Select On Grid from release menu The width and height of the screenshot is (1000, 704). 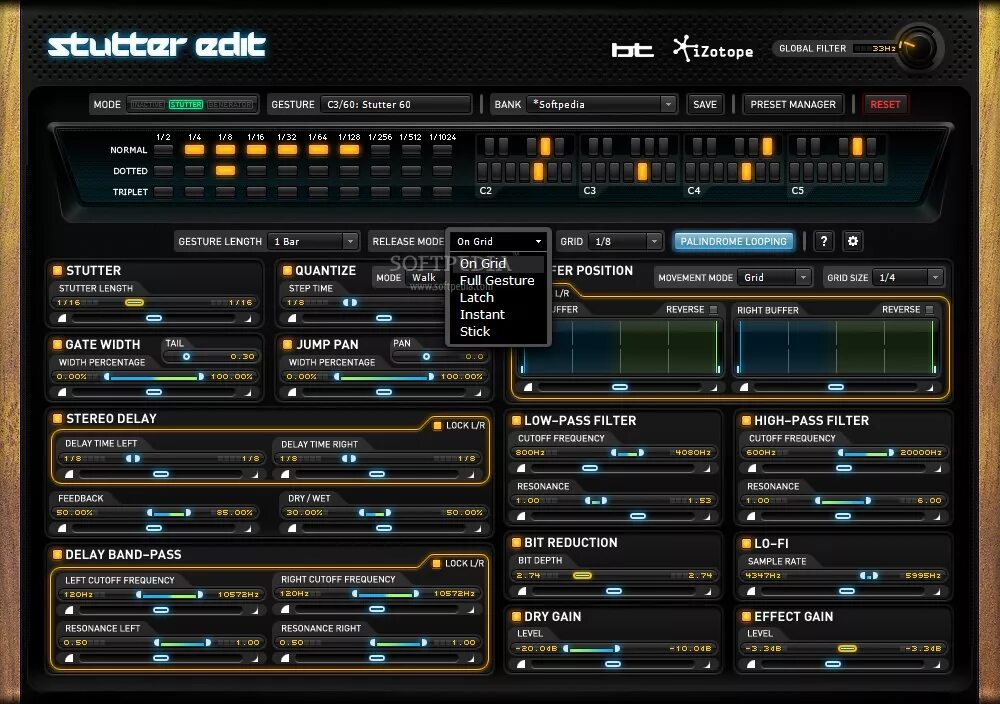497,263
